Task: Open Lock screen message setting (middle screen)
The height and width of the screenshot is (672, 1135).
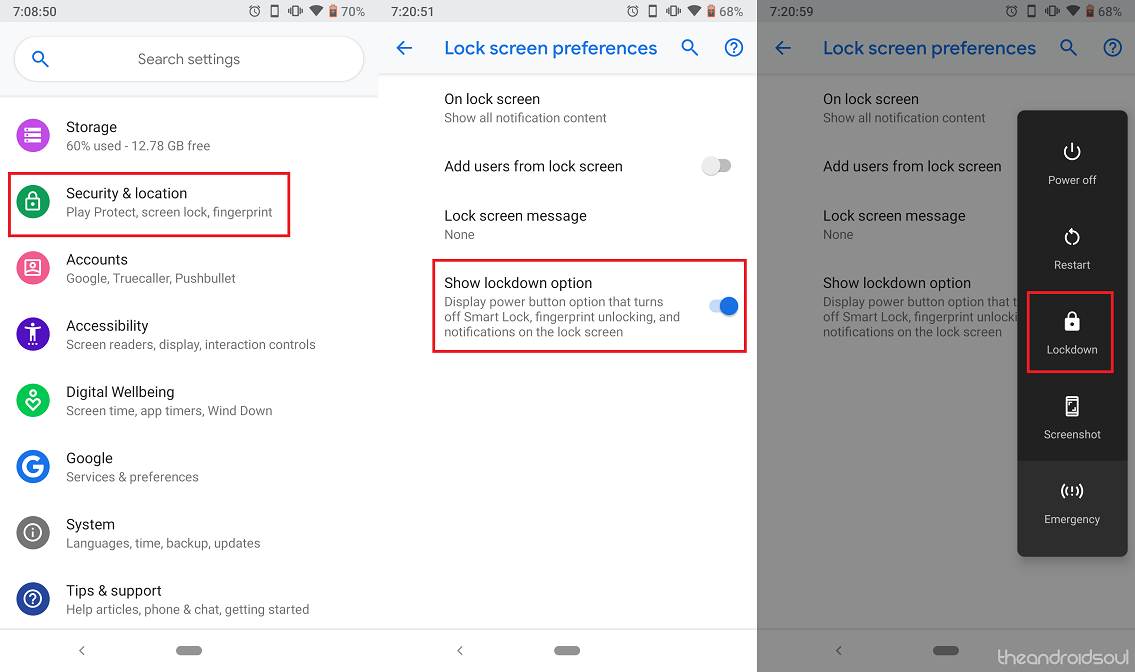Action: [x=568, y=224]
